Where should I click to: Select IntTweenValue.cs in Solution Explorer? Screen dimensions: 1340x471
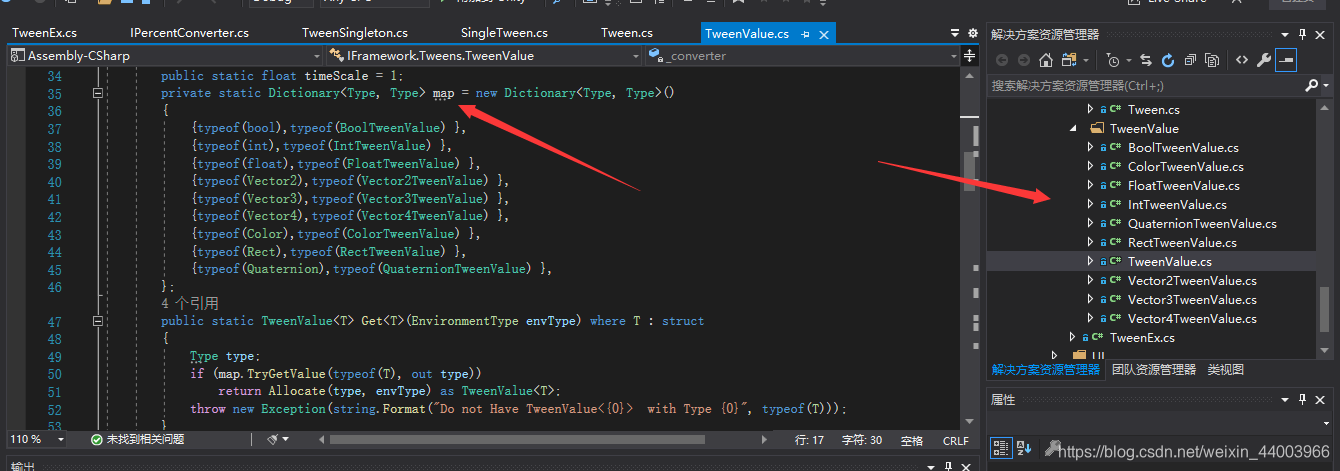tap(1178, 204)
